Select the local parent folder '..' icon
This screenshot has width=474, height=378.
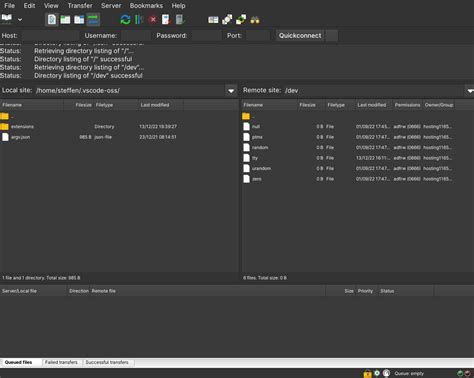[x=4, y=116]
